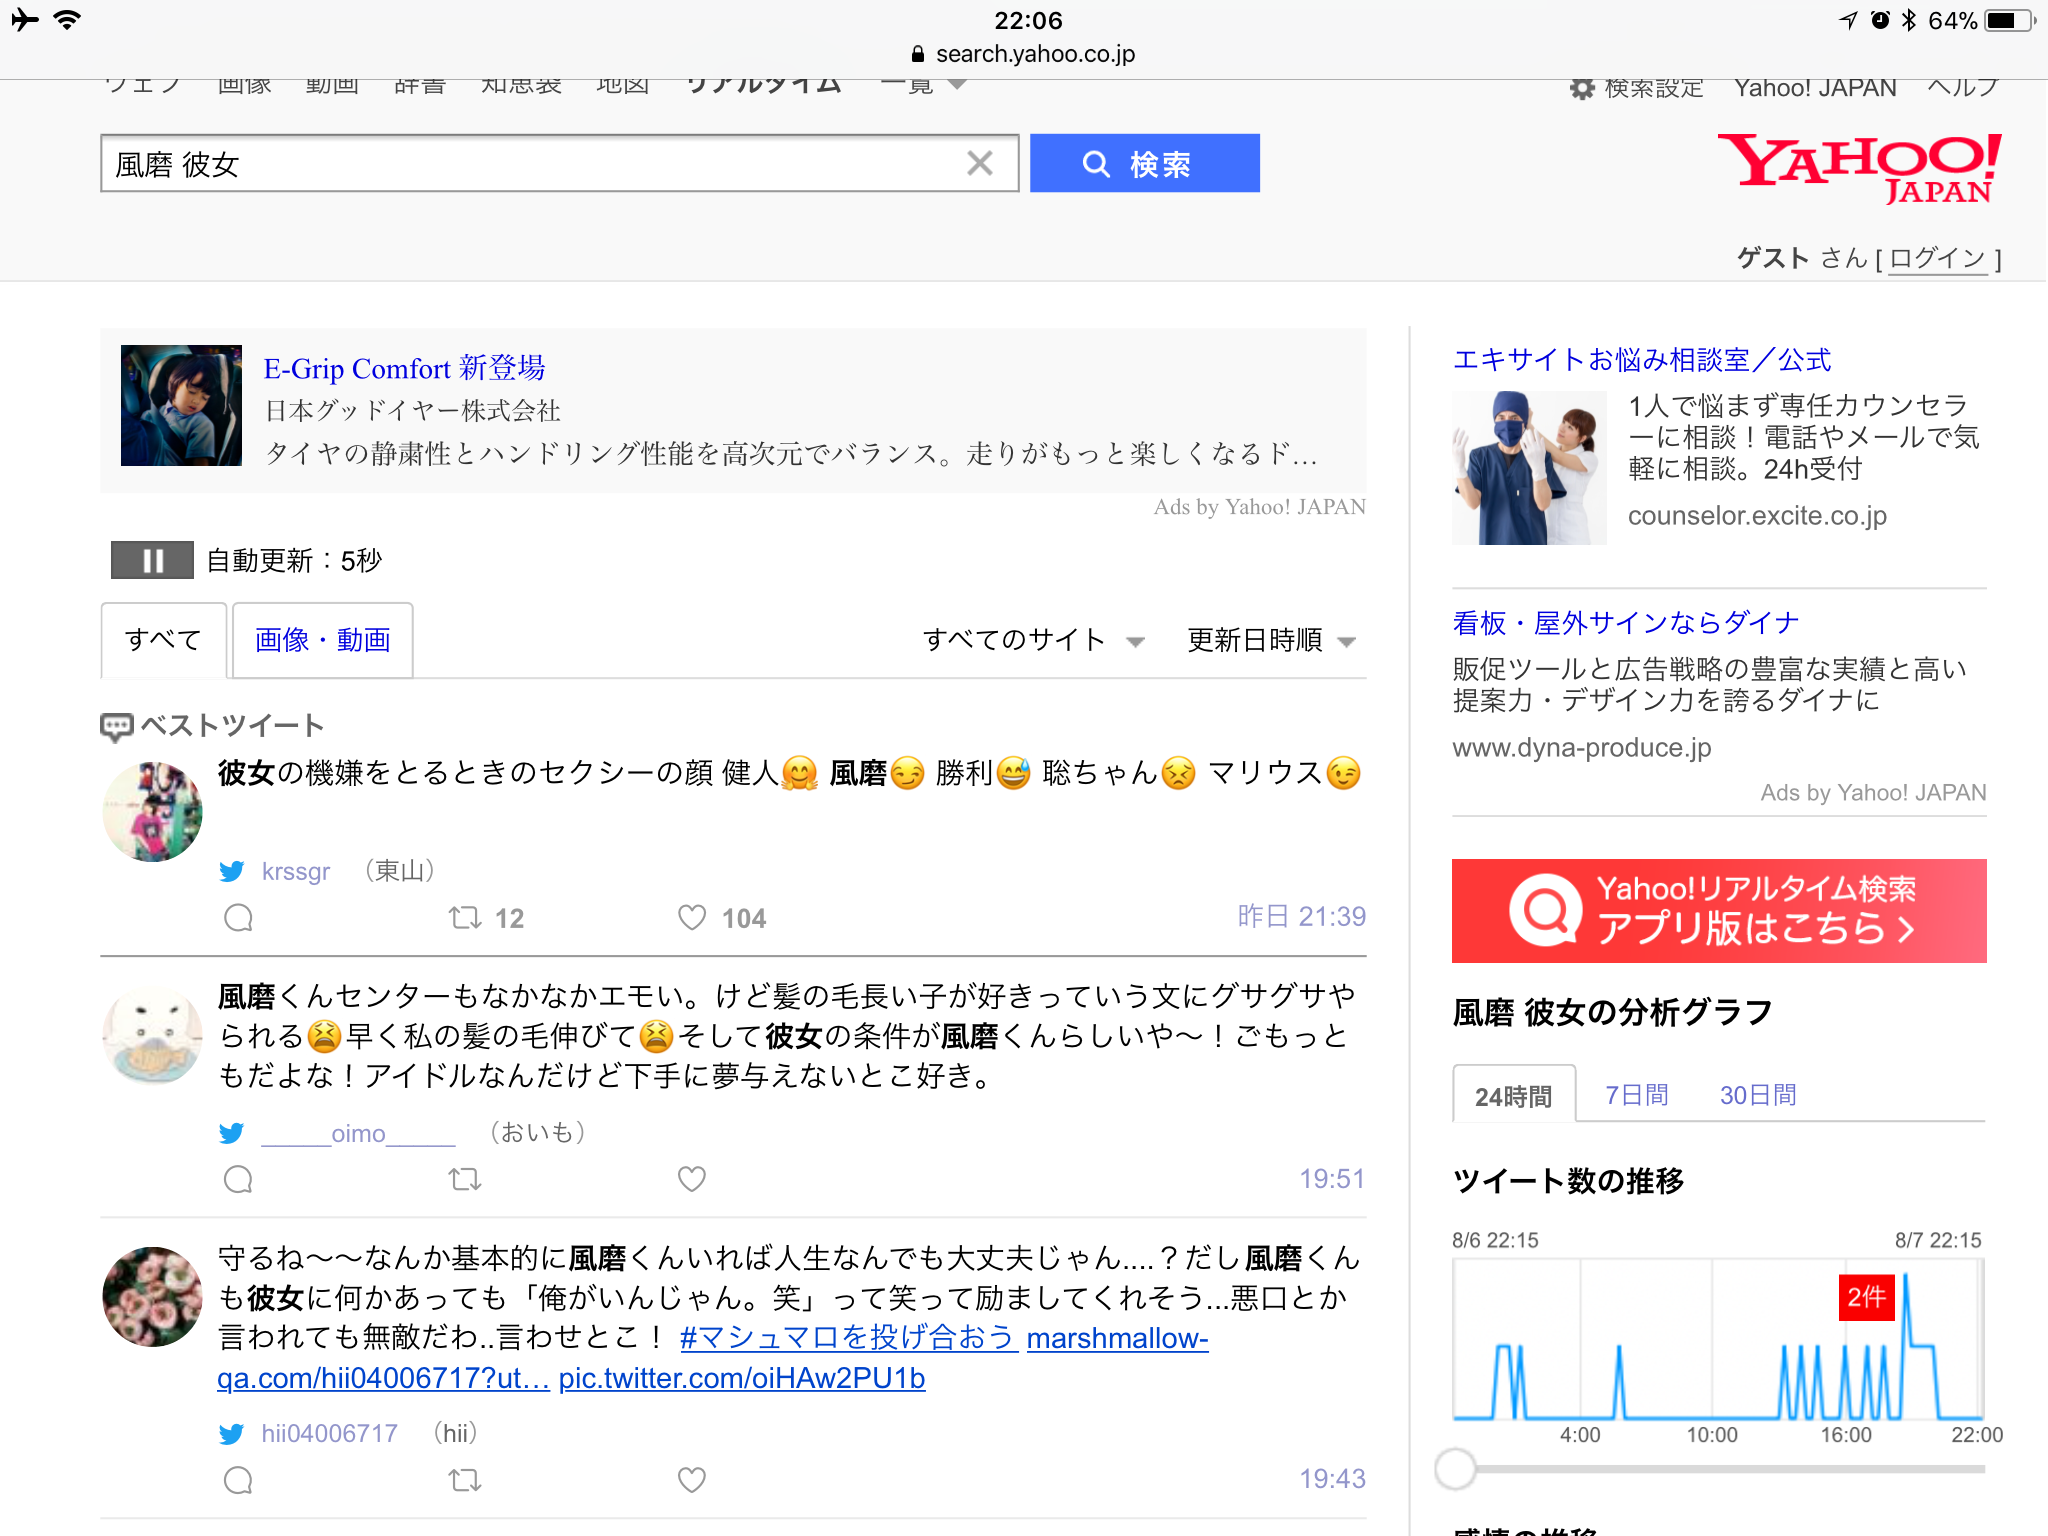Expand the 一覧 dropdown arrow in top nav
The height and width of the screenshot is (1536, 2048).
(957, 85)
